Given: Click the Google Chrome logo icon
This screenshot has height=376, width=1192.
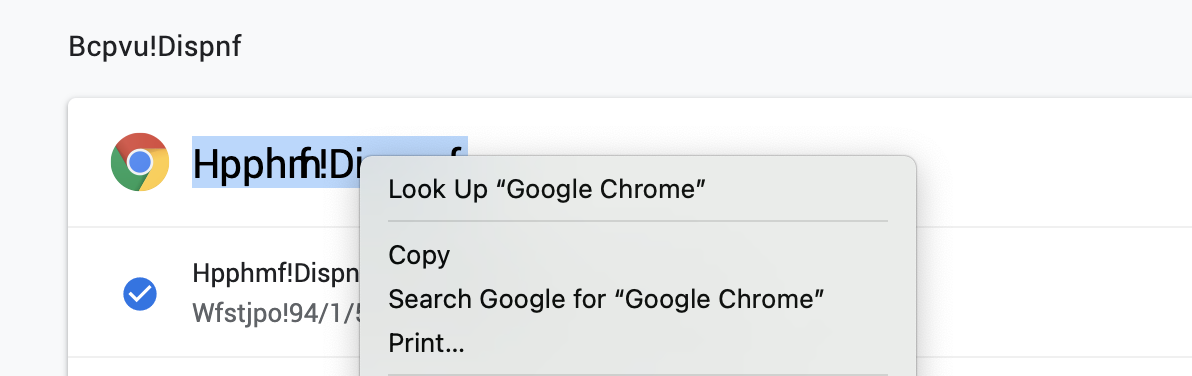Looking at the screenshot, I should (x=139, y=162).
